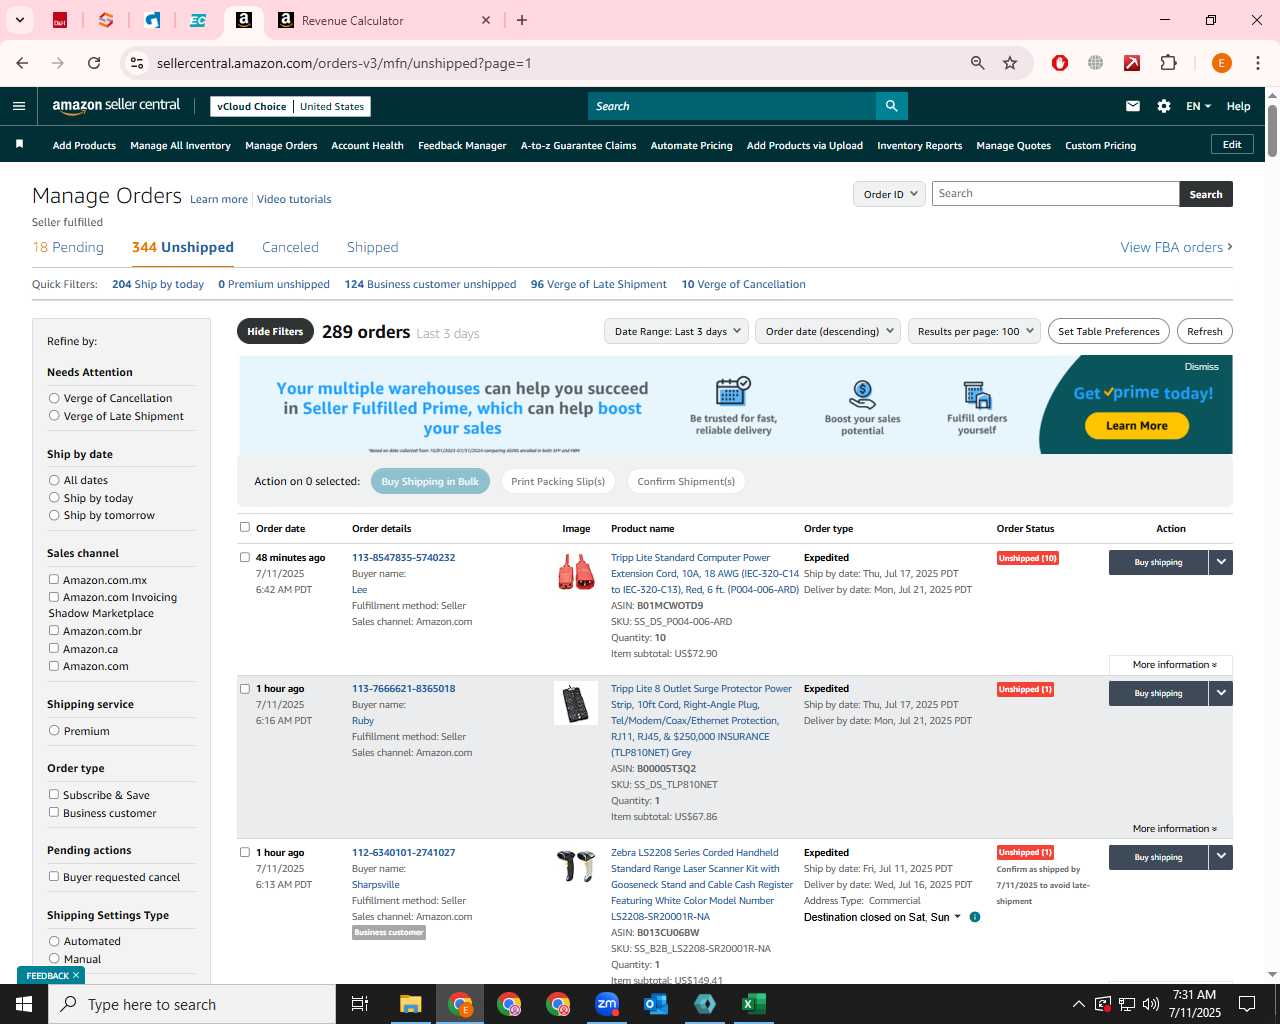Open Zoom from the taskbar
This screenshot has height=1024, width=1280.
[607, 1004]
